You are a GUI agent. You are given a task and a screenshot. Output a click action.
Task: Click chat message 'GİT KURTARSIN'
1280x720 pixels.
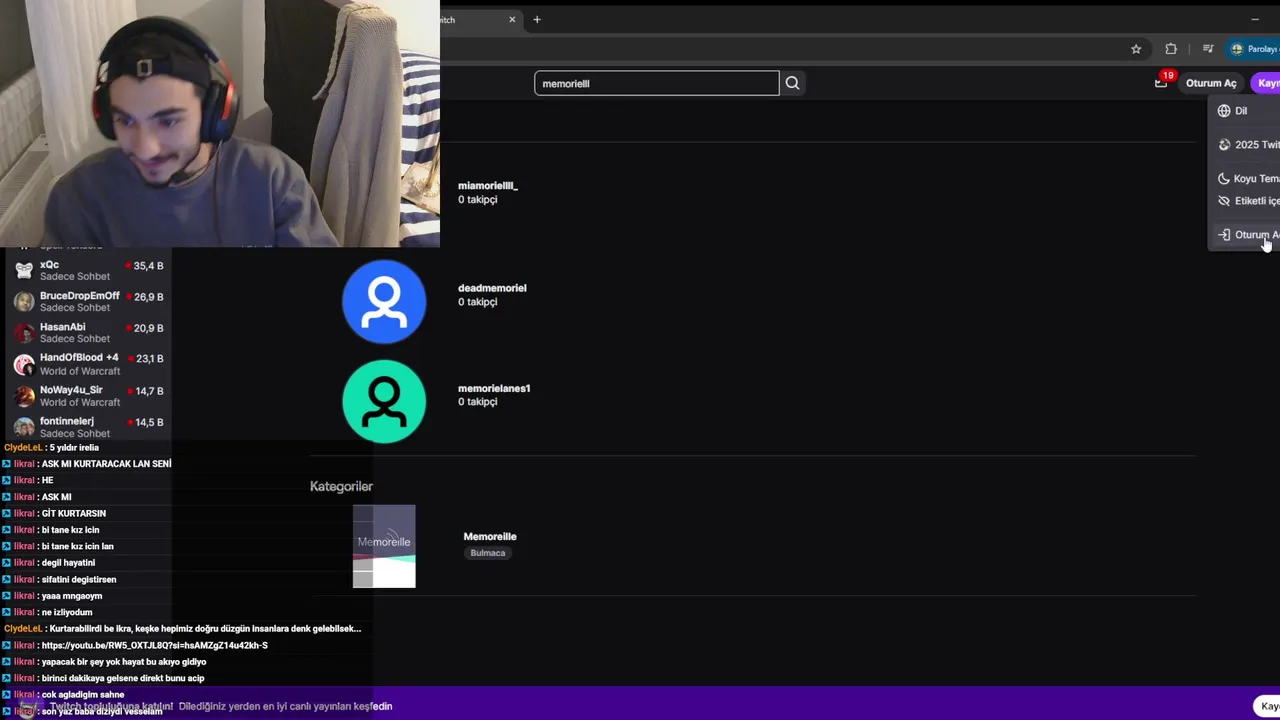[x=74, y=514]
